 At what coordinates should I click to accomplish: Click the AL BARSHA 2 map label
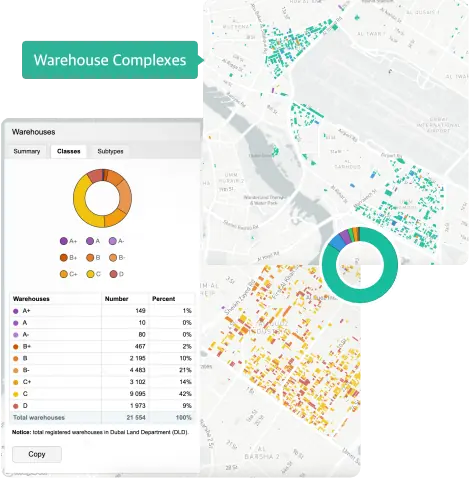pos(262,453)
